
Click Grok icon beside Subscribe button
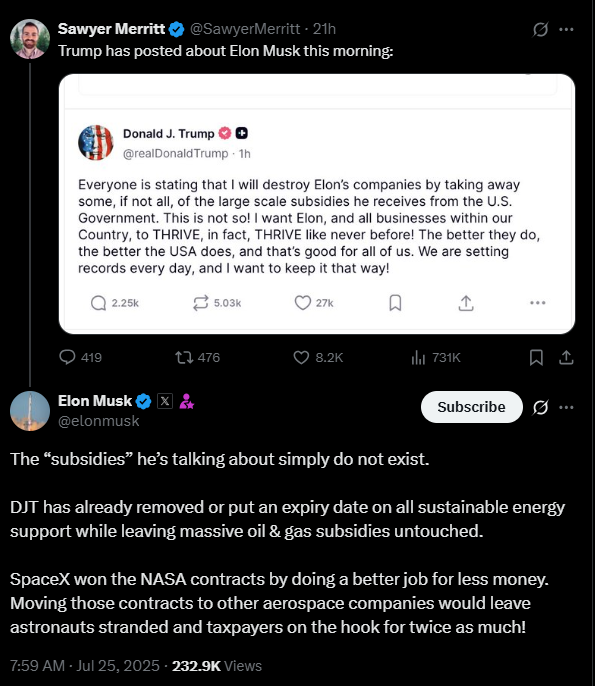pyautogui.click(x=540, y=407)
